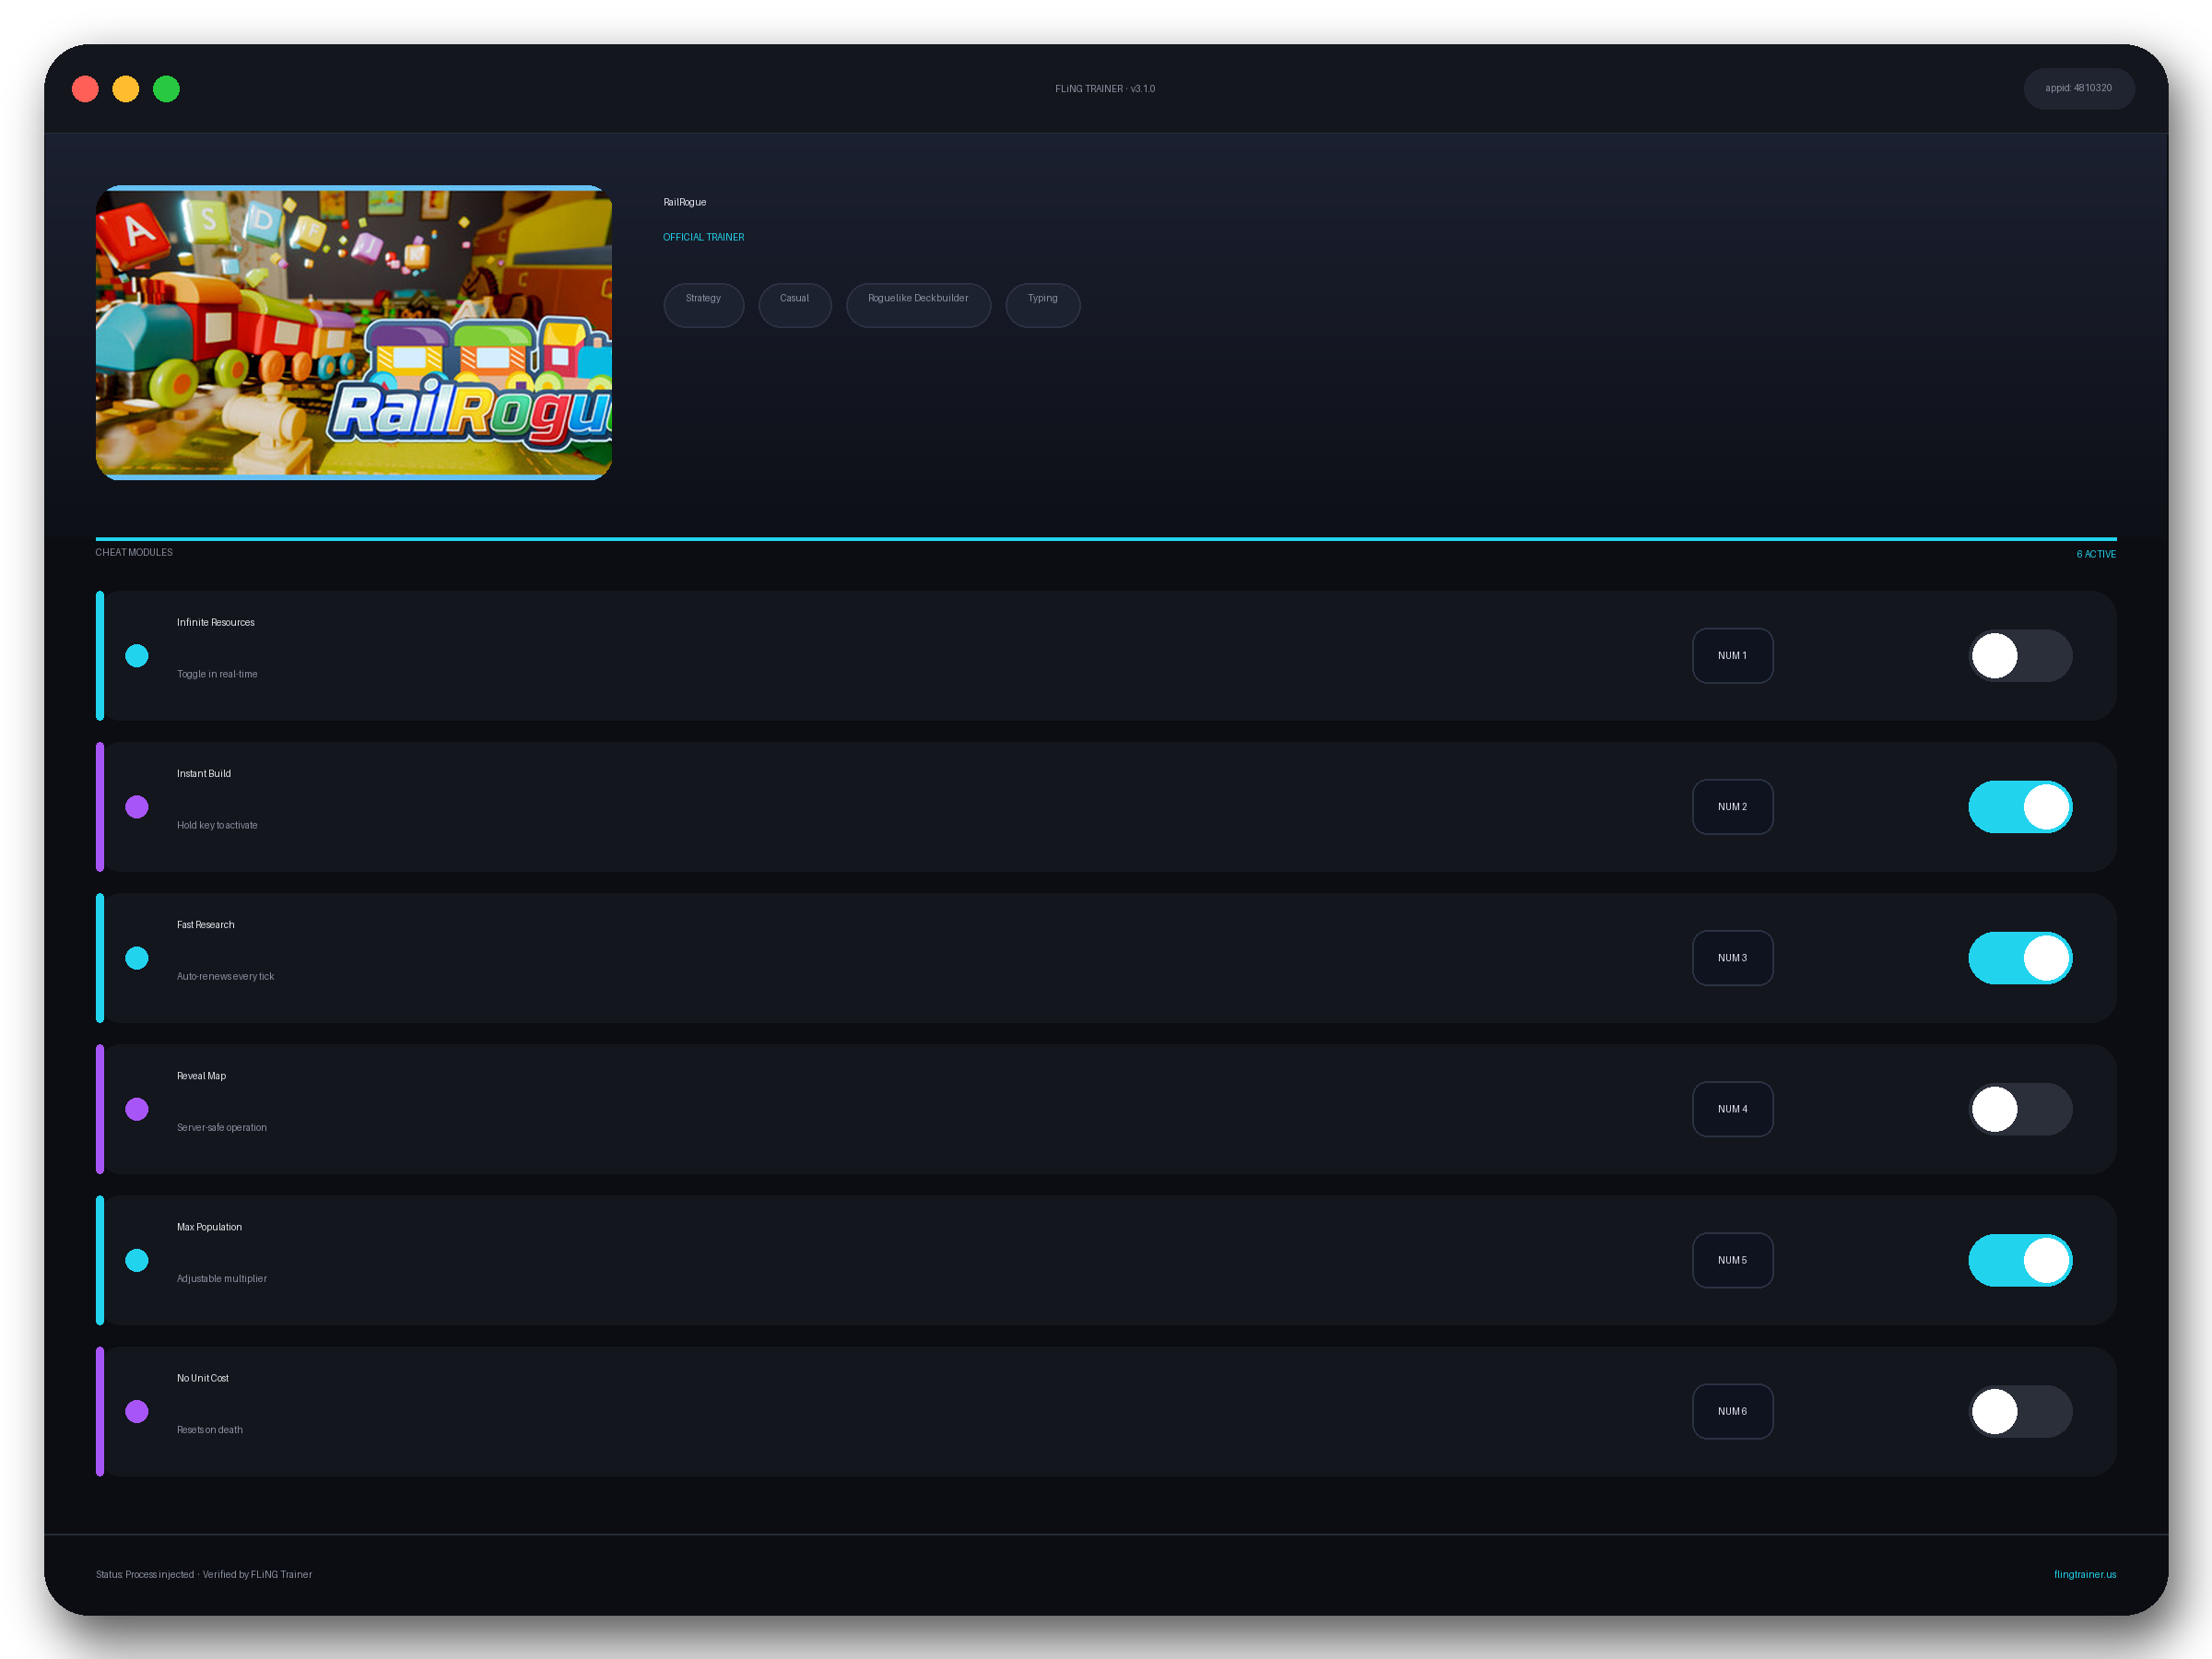Rebind the NUM 6 hotkey

(x=1732, y=1411)
